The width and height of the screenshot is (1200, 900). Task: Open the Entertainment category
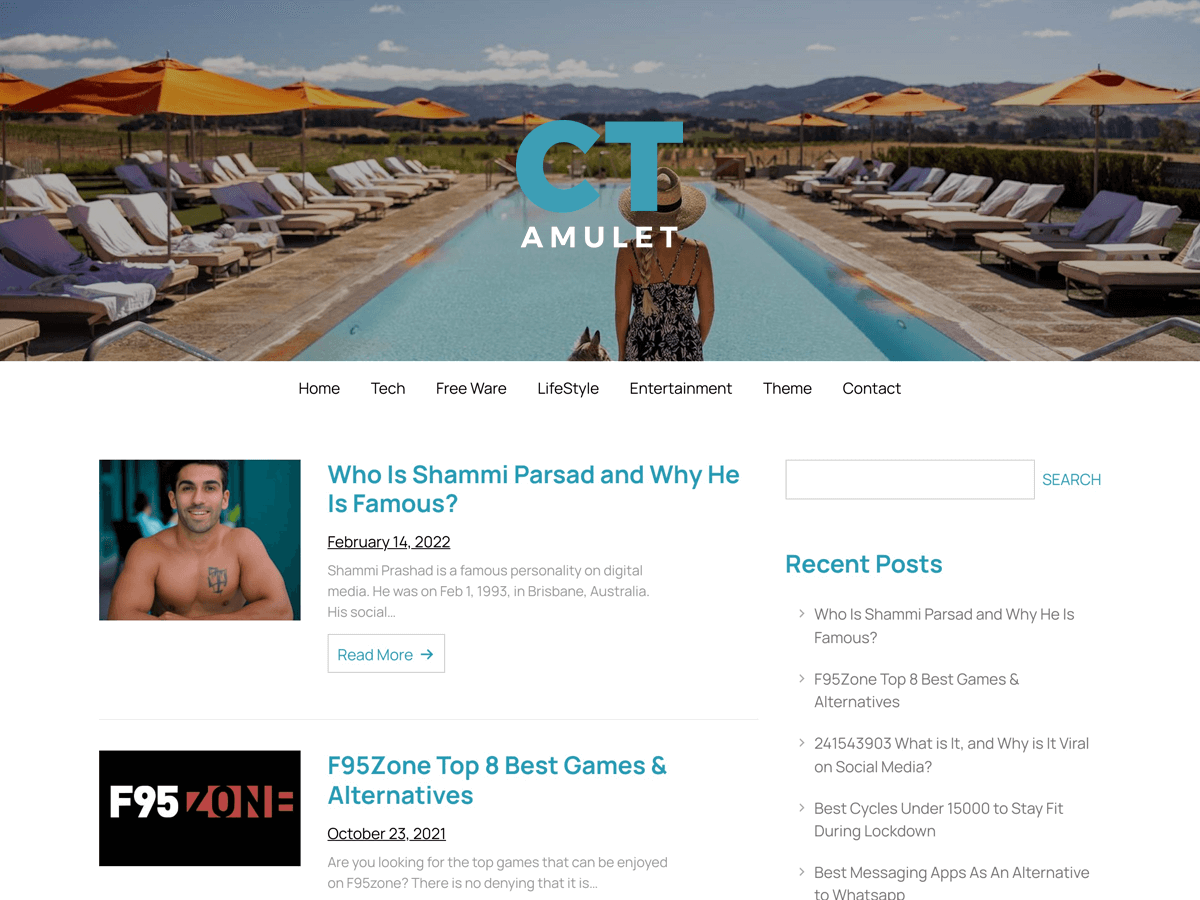pyautogui.click(x=681, y=388)
